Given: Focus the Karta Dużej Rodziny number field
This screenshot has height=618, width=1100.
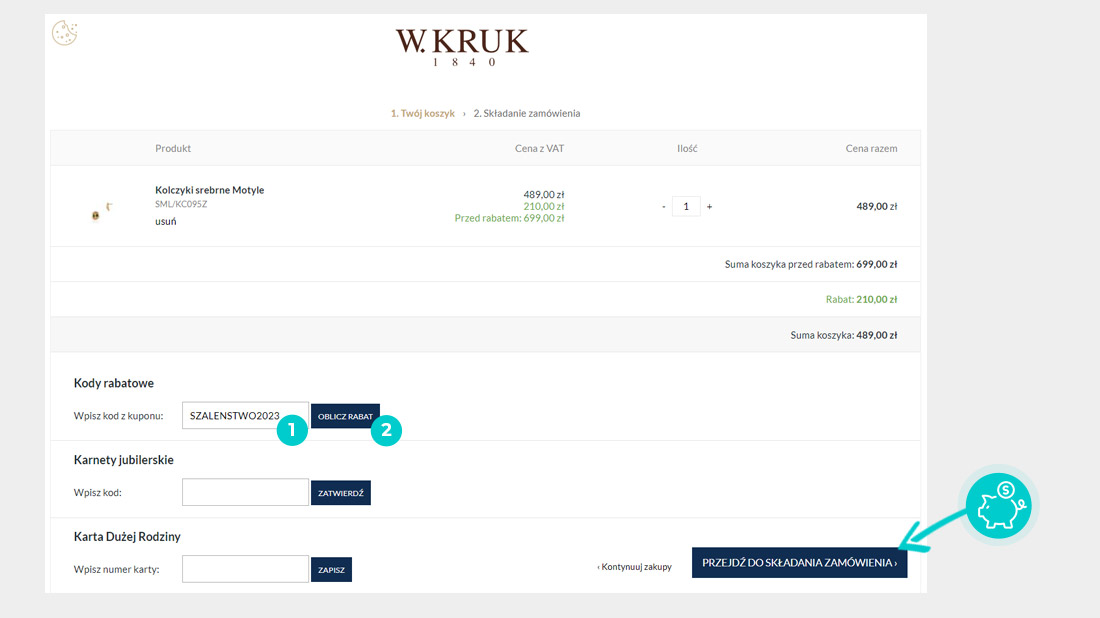Looking at the screenshot, I should tap(245, 569).
